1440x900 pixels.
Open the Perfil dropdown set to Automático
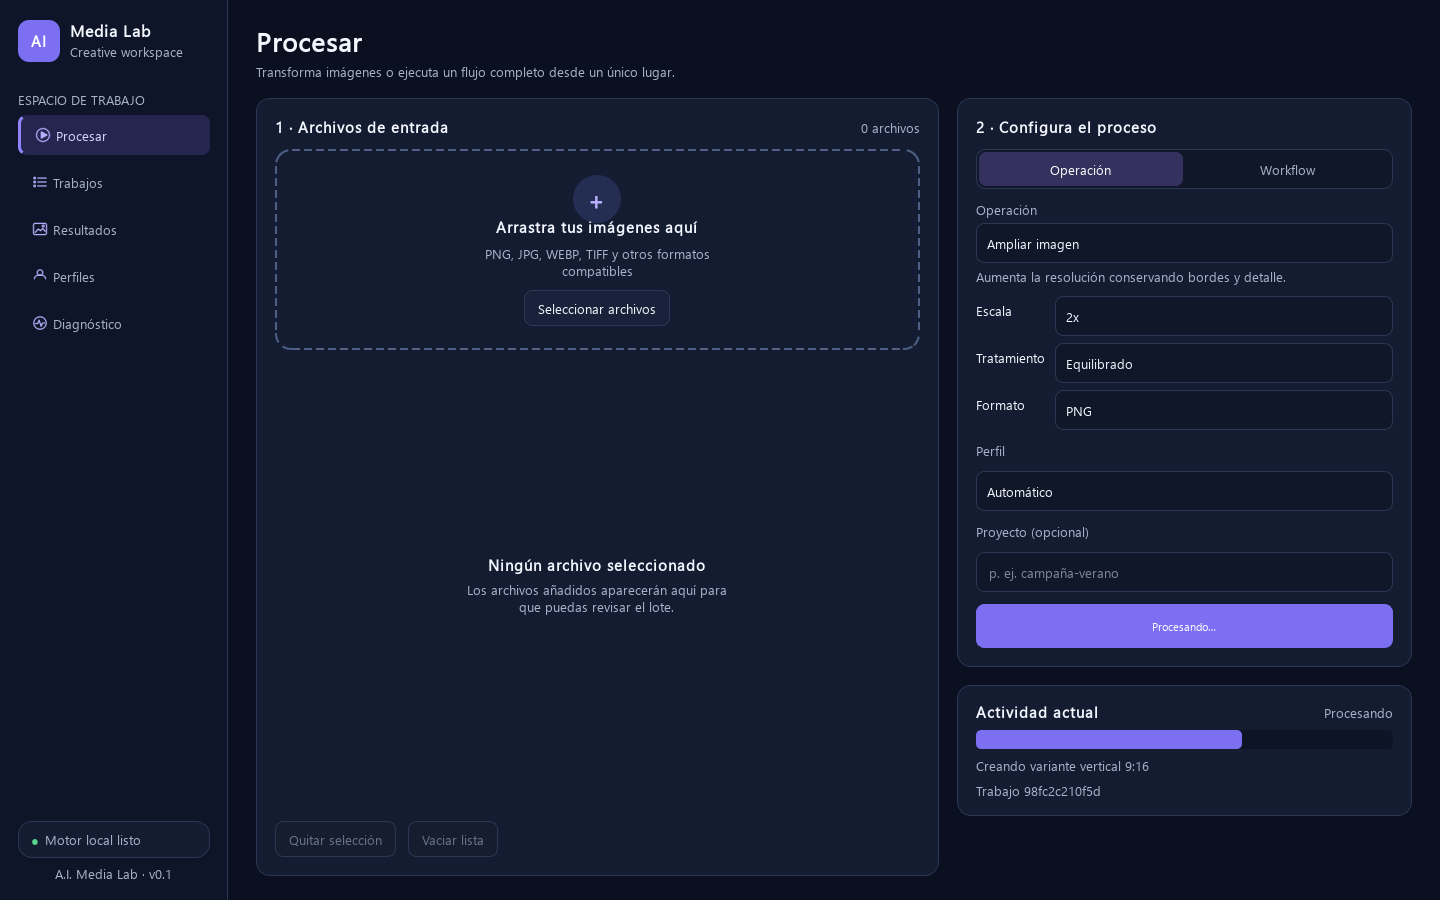click(x=1184, y=491)
